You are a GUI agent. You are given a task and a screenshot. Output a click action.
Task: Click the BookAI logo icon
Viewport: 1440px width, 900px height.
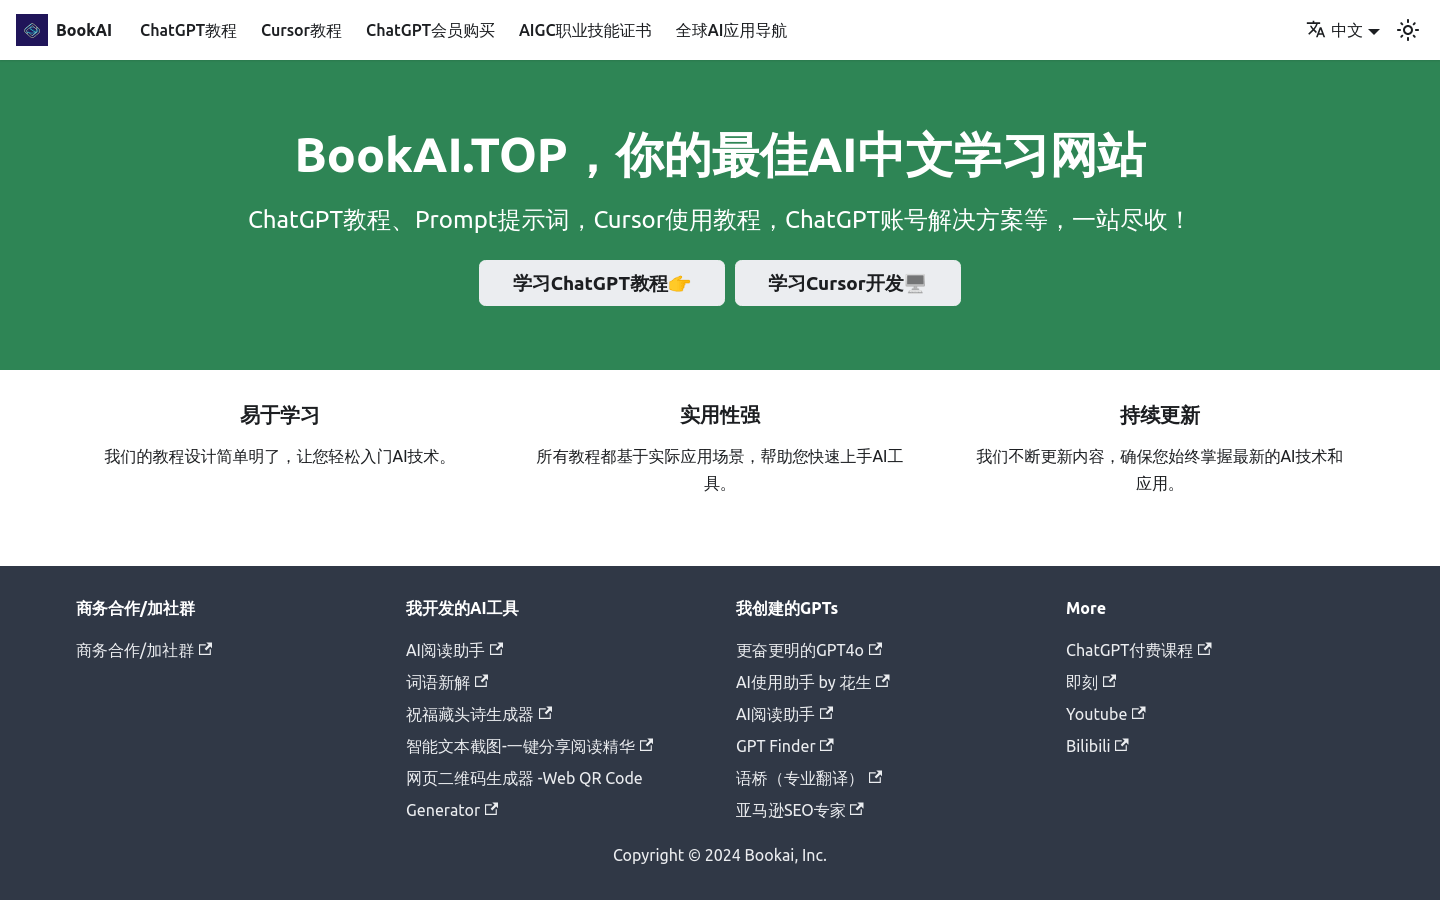click(32, 30)
